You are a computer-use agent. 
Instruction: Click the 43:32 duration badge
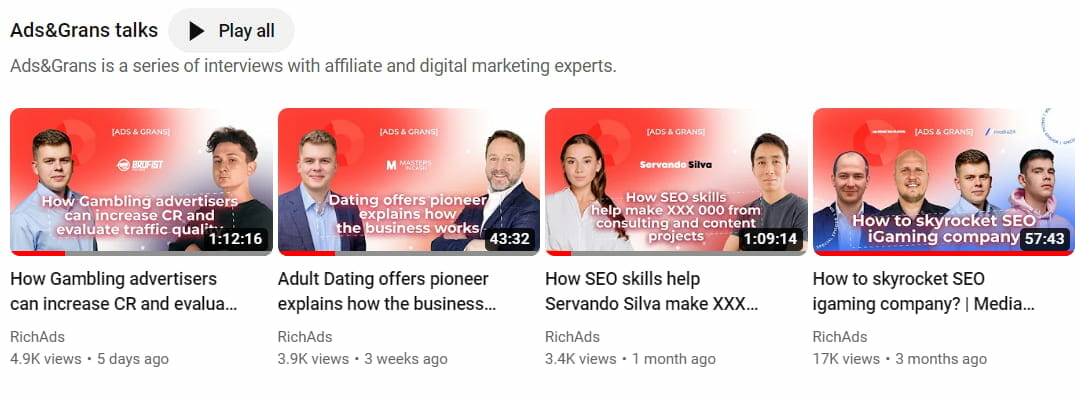click(510, 239)
